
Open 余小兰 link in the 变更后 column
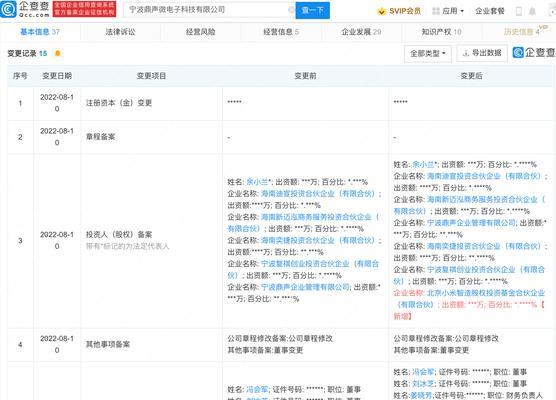pyautogui.click(x=423, y=165)
